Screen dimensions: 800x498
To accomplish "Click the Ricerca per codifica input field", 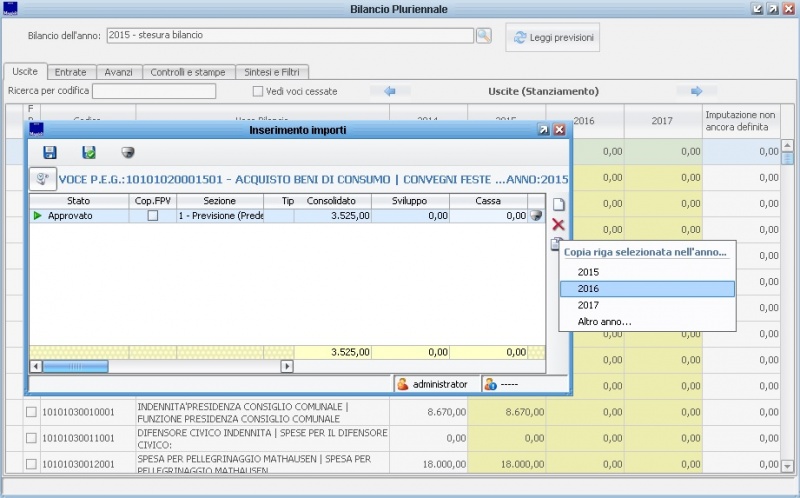I will pos(153,91).
